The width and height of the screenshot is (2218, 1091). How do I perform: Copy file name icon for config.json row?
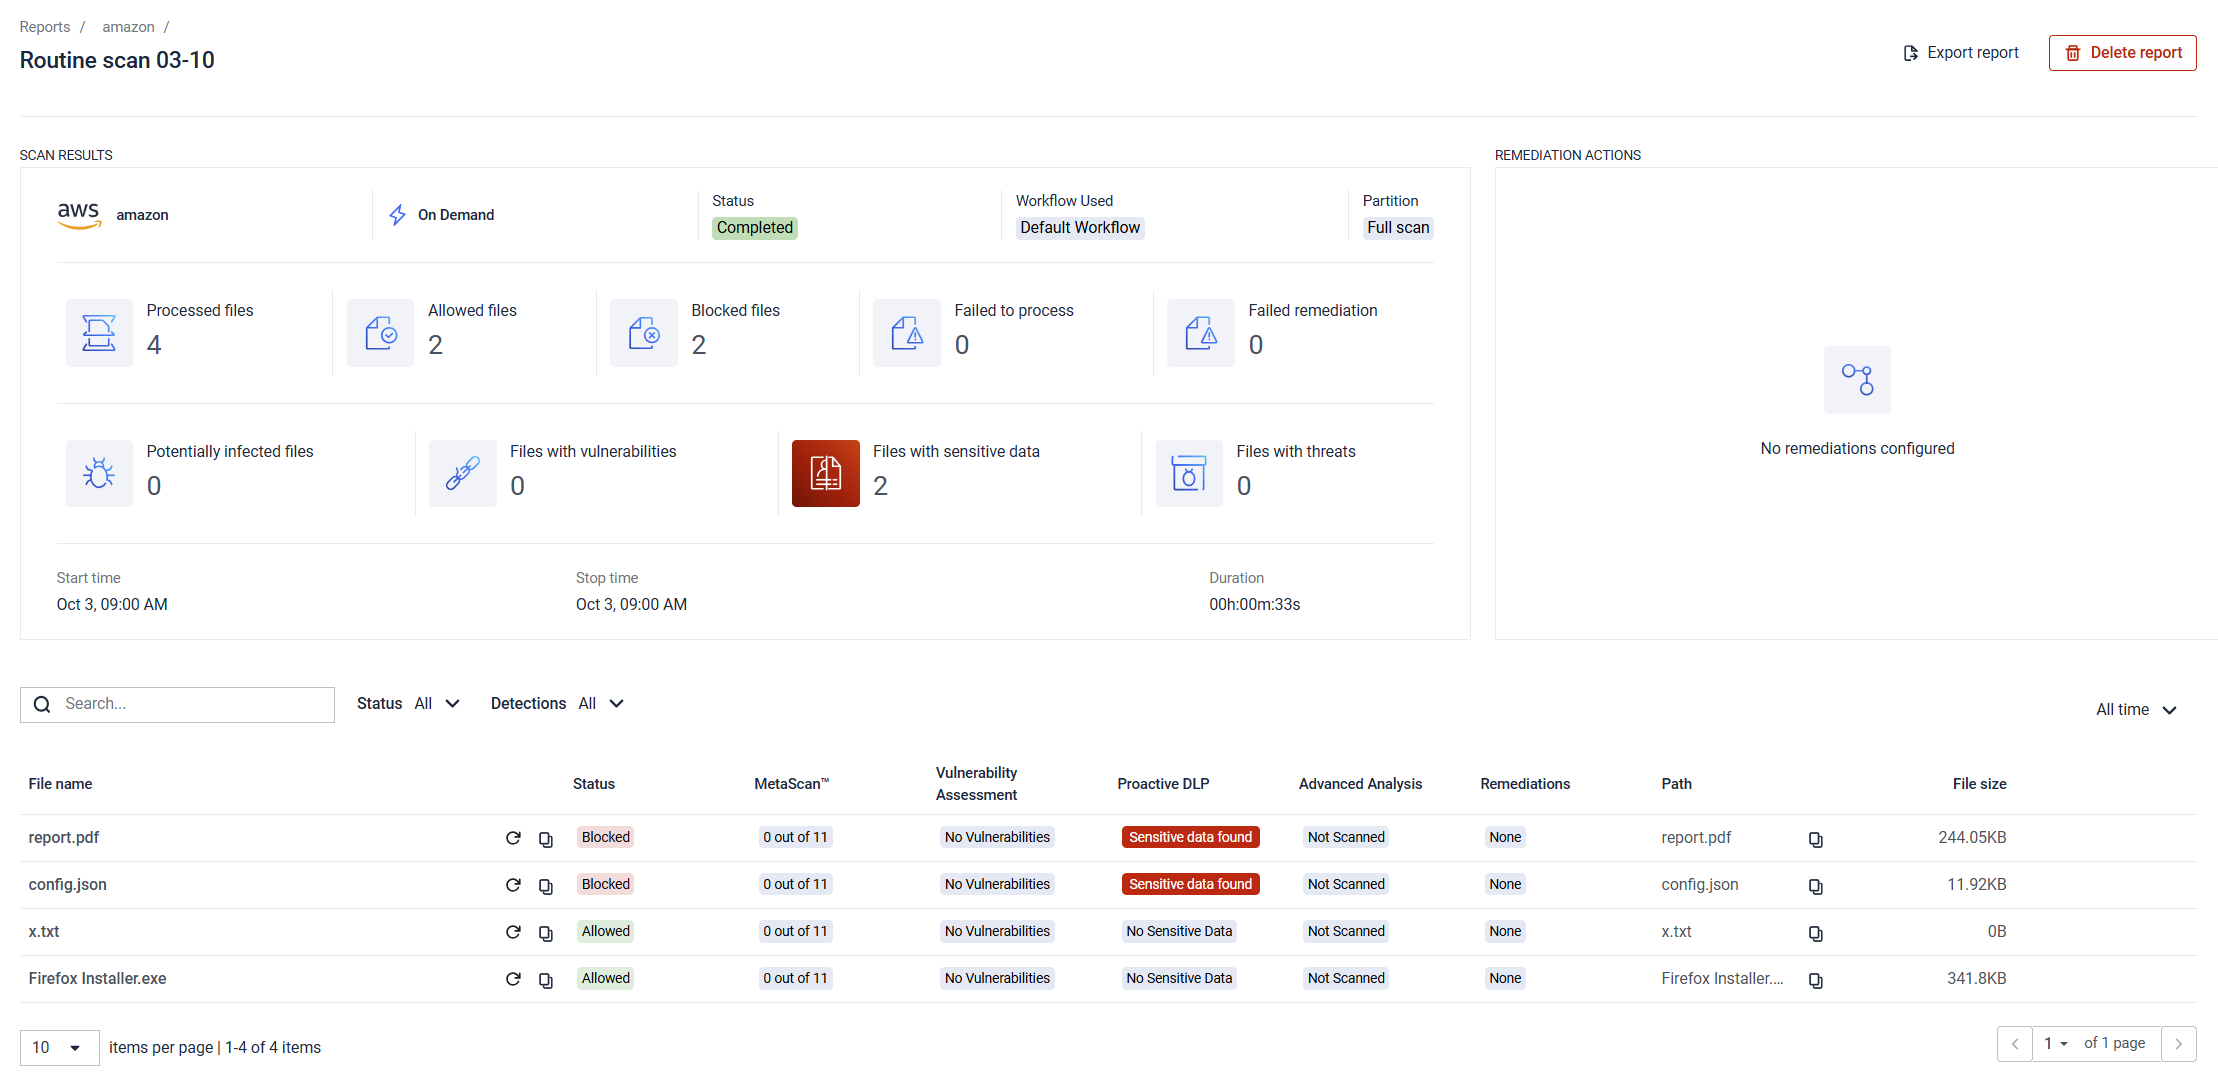tap(546, 886)
